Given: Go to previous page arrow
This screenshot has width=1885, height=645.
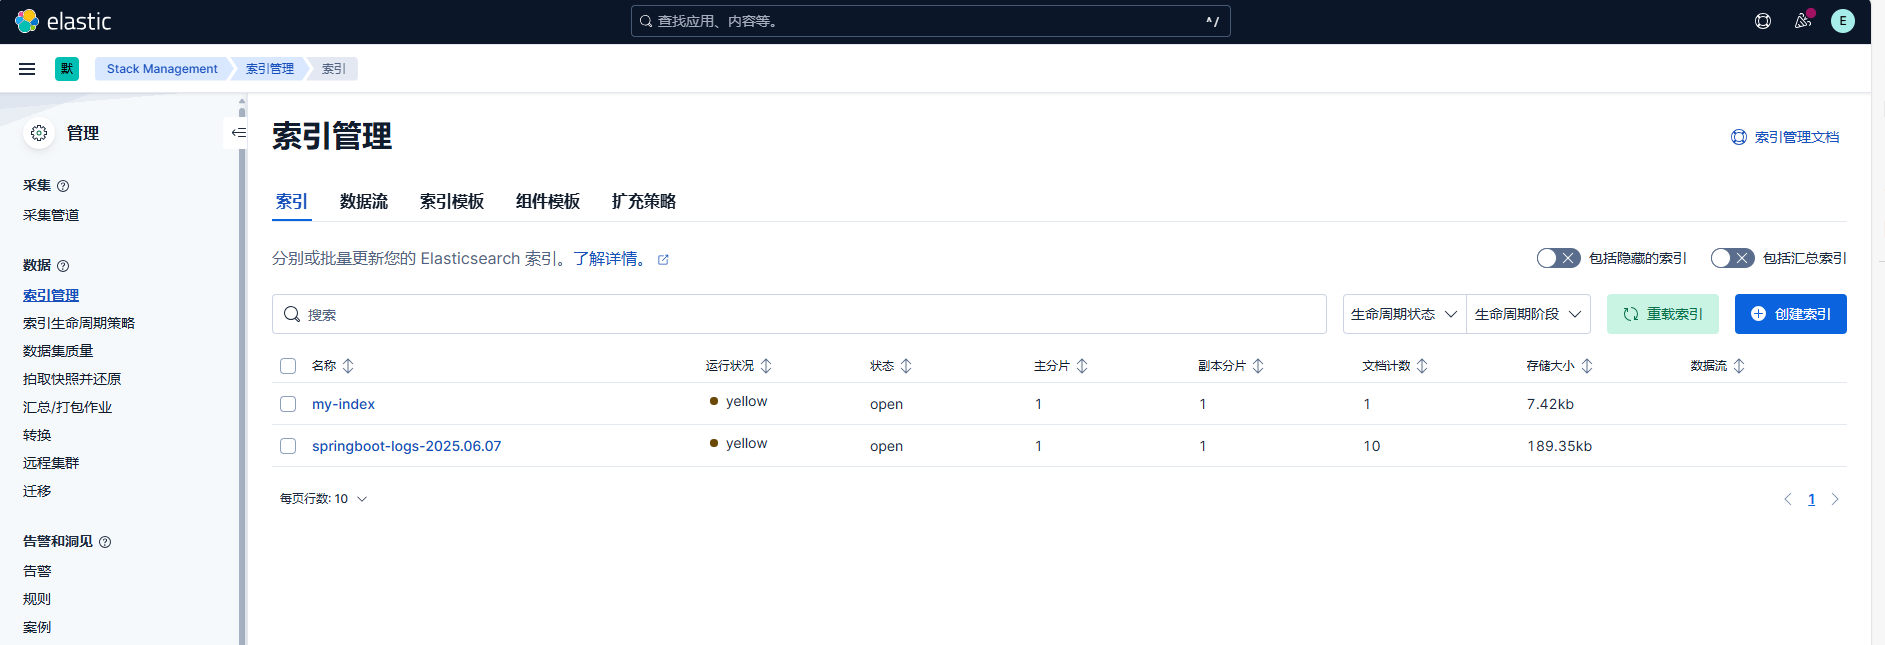Looking at the screenshot, I should coord(1788,499).
